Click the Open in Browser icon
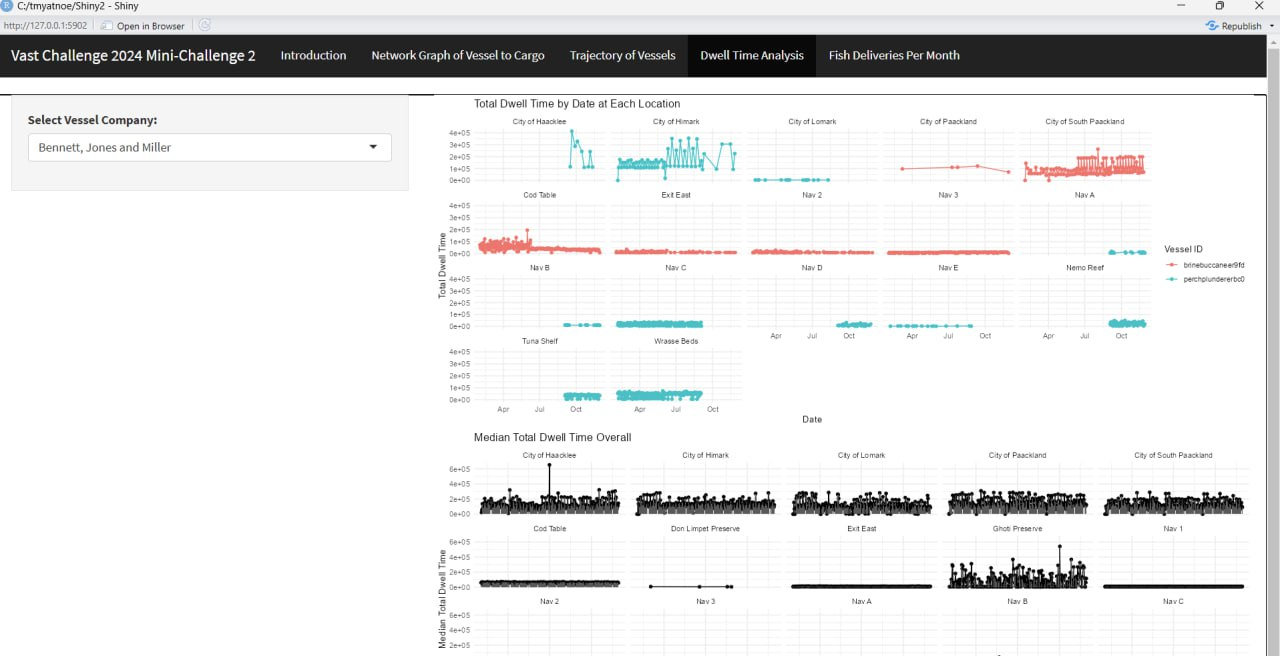Image resolution: width=1280 pixels, height=656 pixels. (x=107, y=26)
